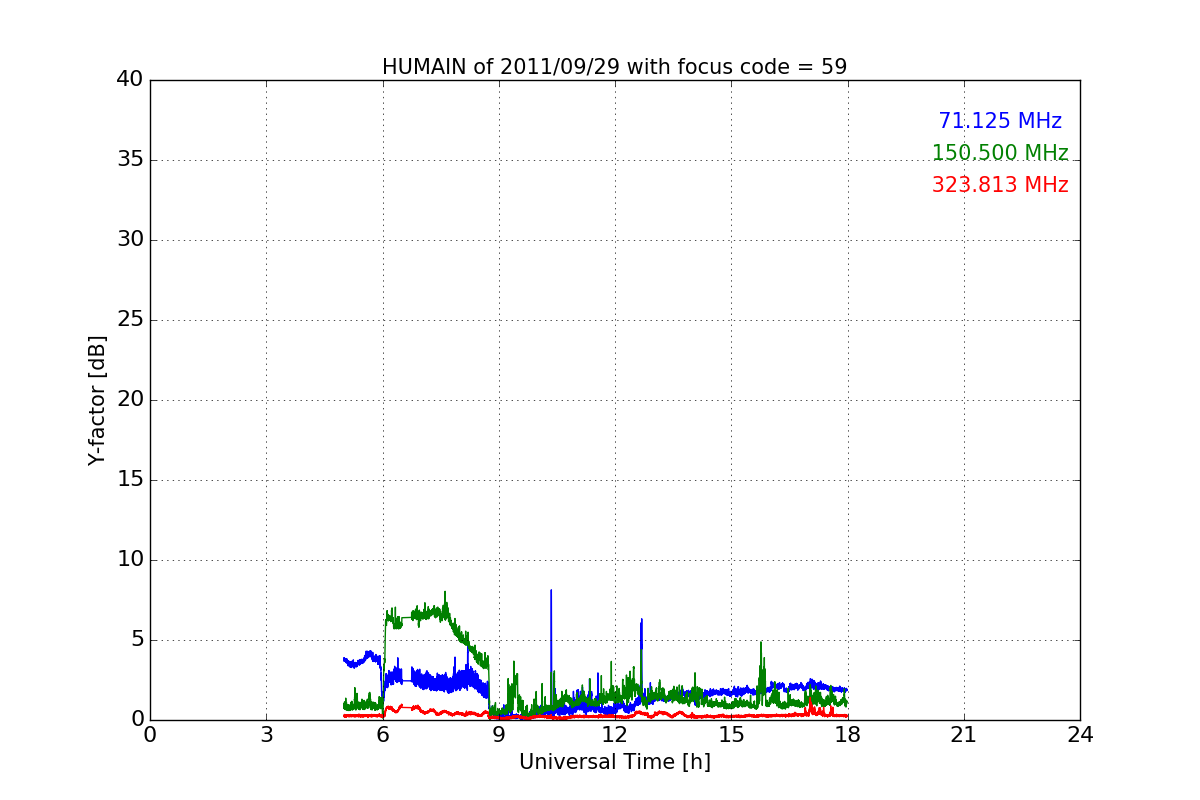This screenshot has height=800, width=1200.
Task: Click the y-axis tick label 25
Action: pos(130,320)
